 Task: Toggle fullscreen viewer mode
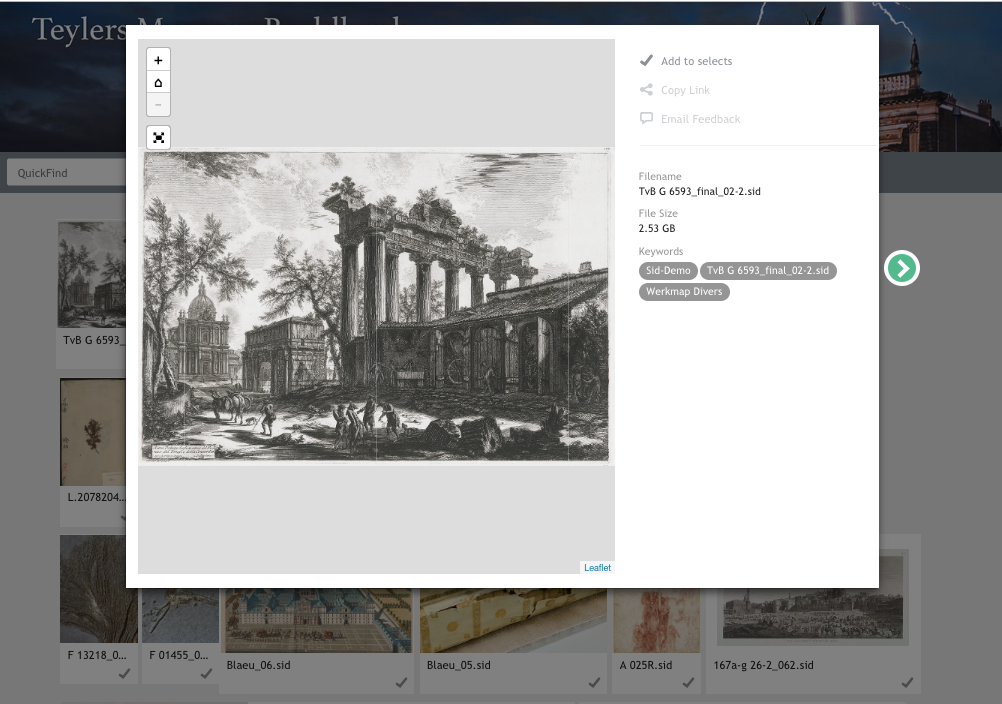pyautogui.click(x=158, y=137)
